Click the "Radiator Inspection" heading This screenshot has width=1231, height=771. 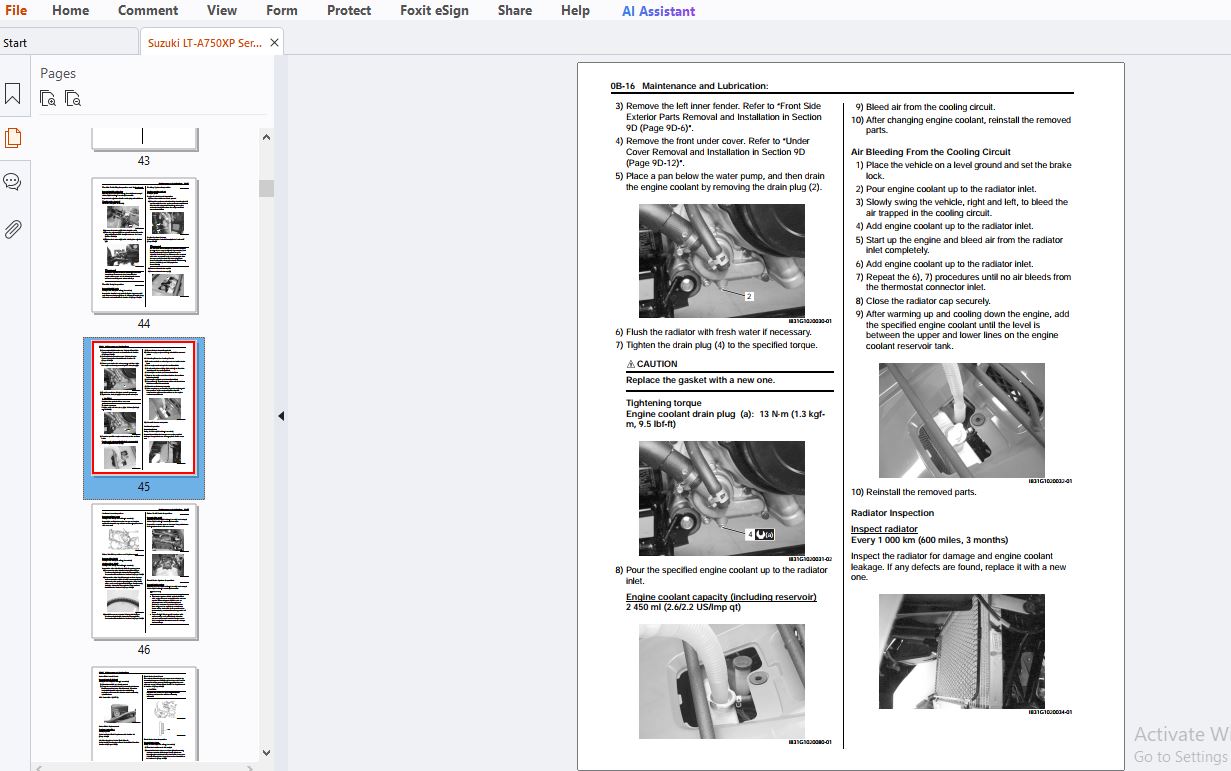click(892, 513)
